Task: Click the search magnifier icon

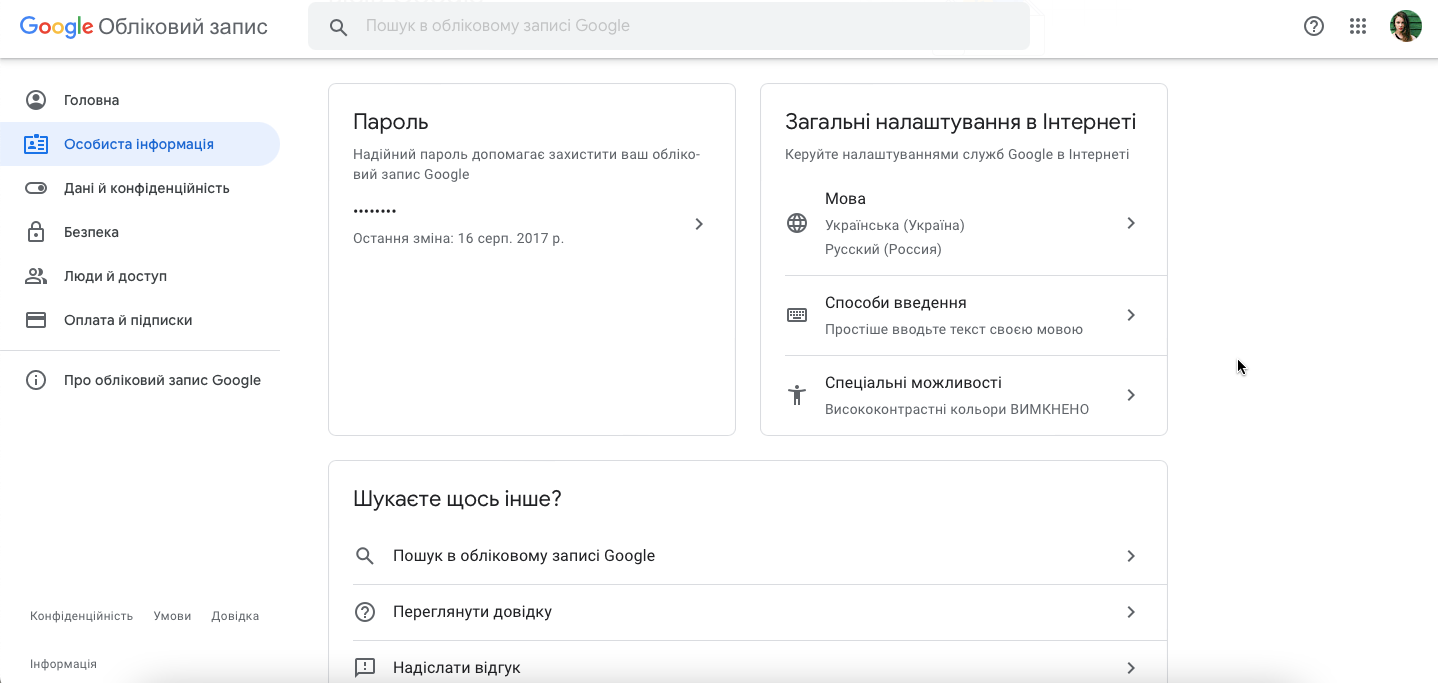Action: click(338, 26)
